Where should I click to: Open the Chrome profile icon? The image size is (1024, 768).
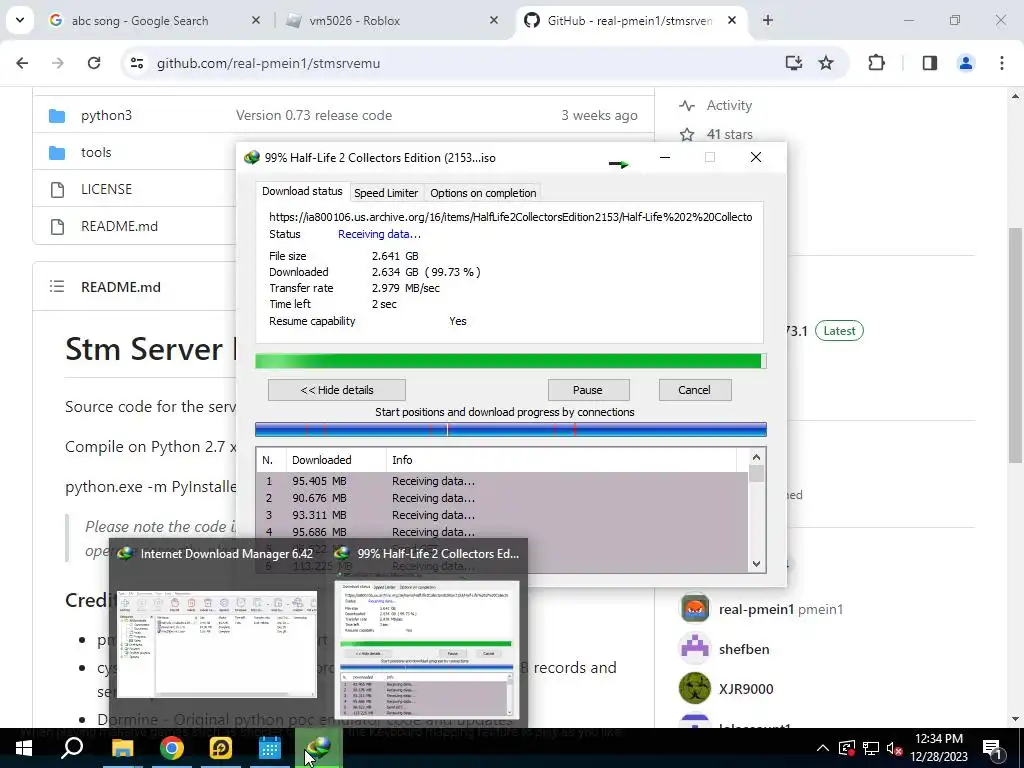(966, 63)
